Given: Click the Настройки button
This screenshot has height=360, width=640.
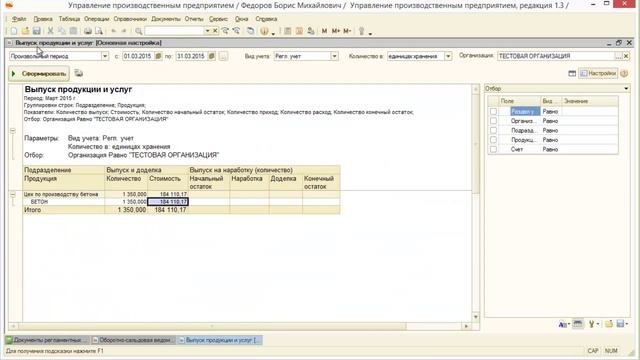Looking at the screenshot, I should click(x=598, y=73).
